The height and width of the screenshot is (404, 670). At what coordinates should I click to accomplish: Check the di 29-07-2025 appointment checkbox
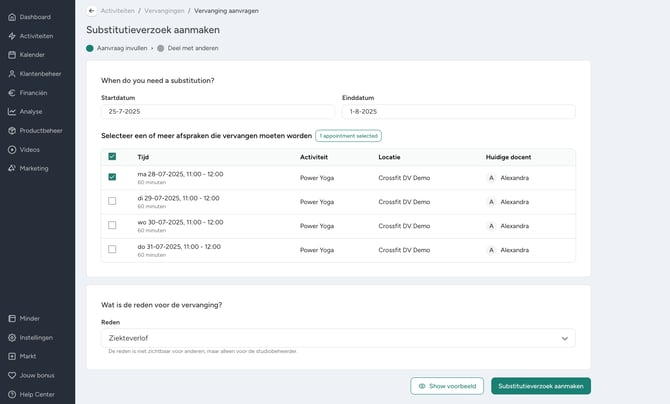[112, 201]
